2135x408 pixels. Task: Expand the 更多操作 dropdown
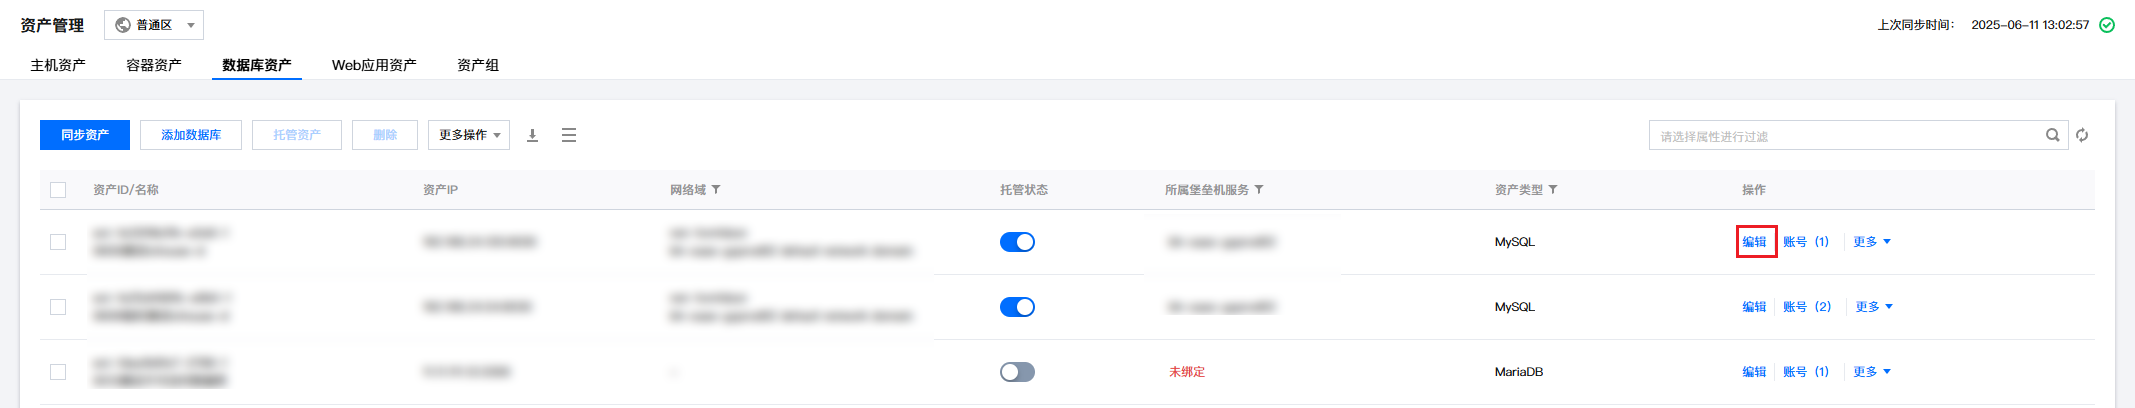coord(469,135)
